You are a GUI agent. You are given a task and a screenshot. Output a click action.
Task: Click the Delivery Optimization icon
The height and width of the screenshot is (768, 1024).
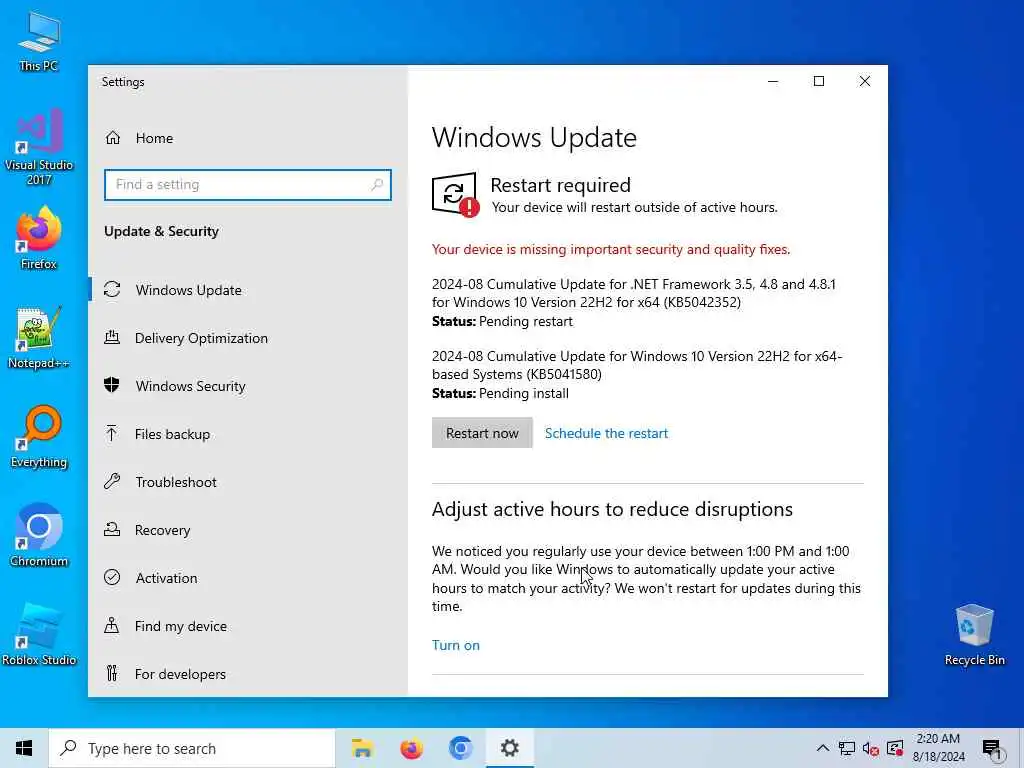(x=112, y=337)
